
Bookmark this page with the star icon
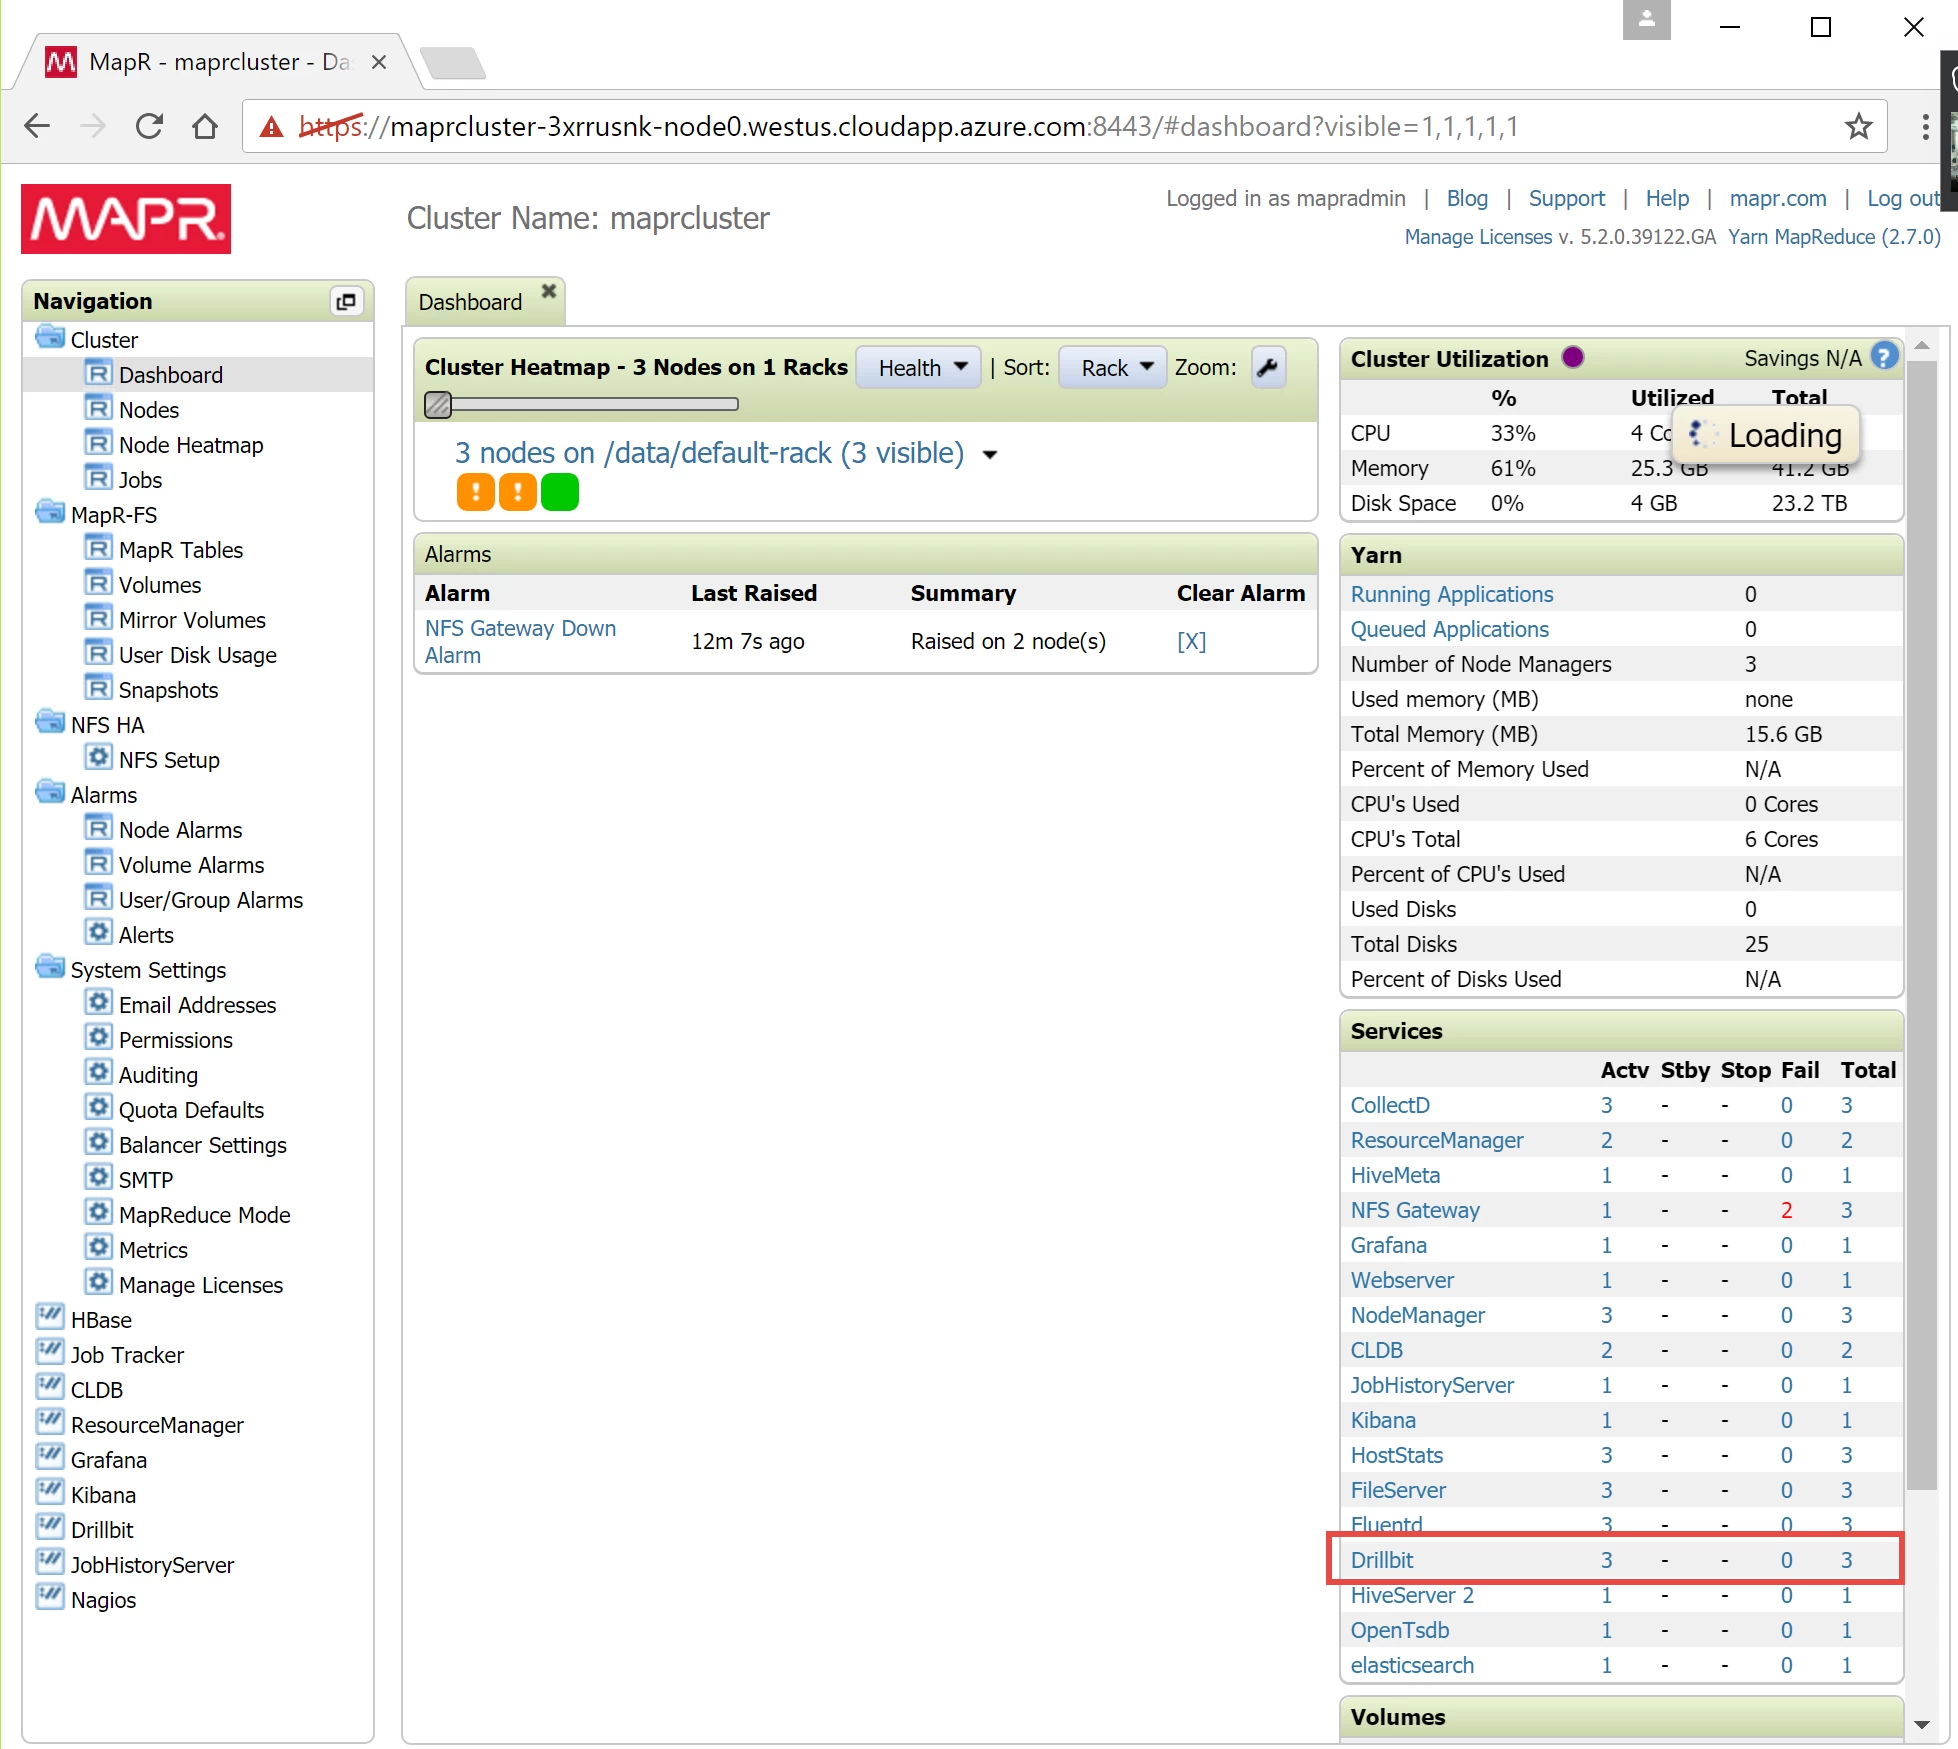(1858, 126)
